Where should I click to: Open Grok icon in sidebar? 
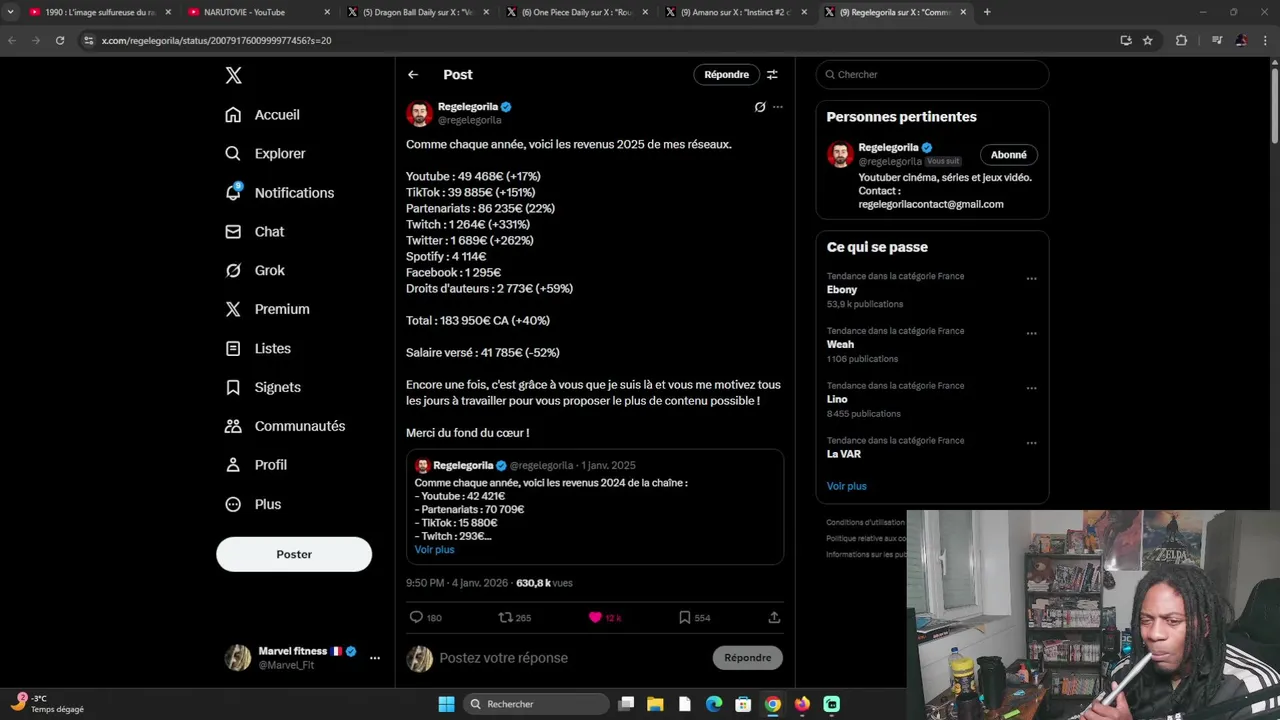[233, 270]
